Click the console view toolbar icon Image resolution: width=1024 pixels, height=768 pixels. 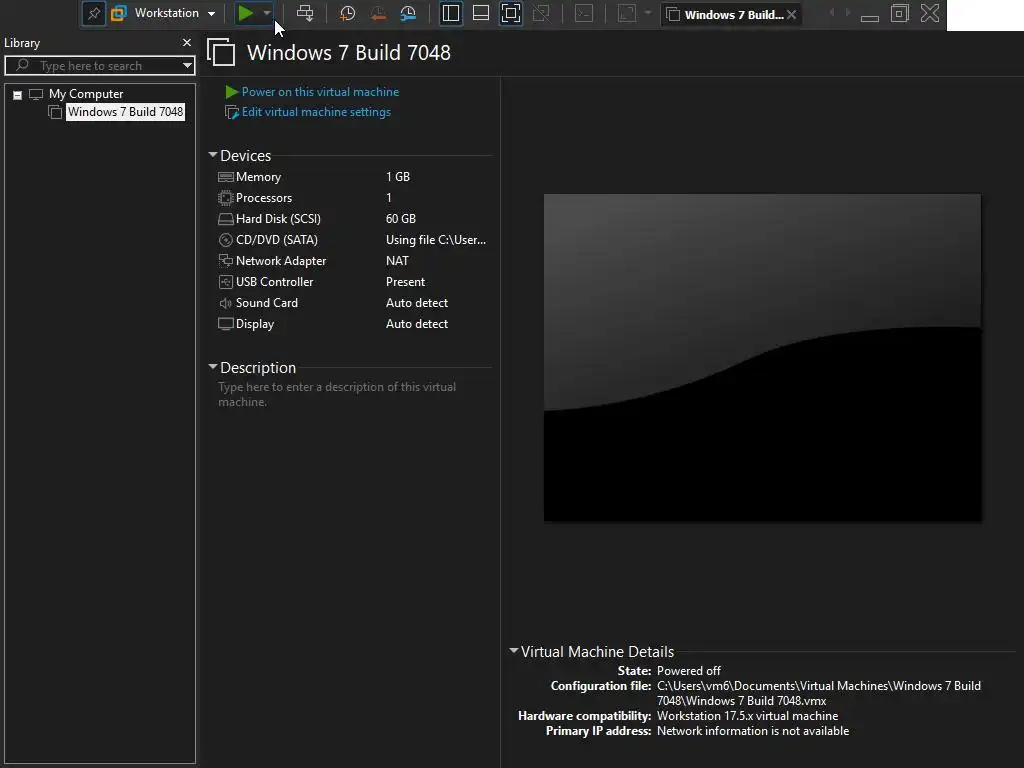[584, 13]
